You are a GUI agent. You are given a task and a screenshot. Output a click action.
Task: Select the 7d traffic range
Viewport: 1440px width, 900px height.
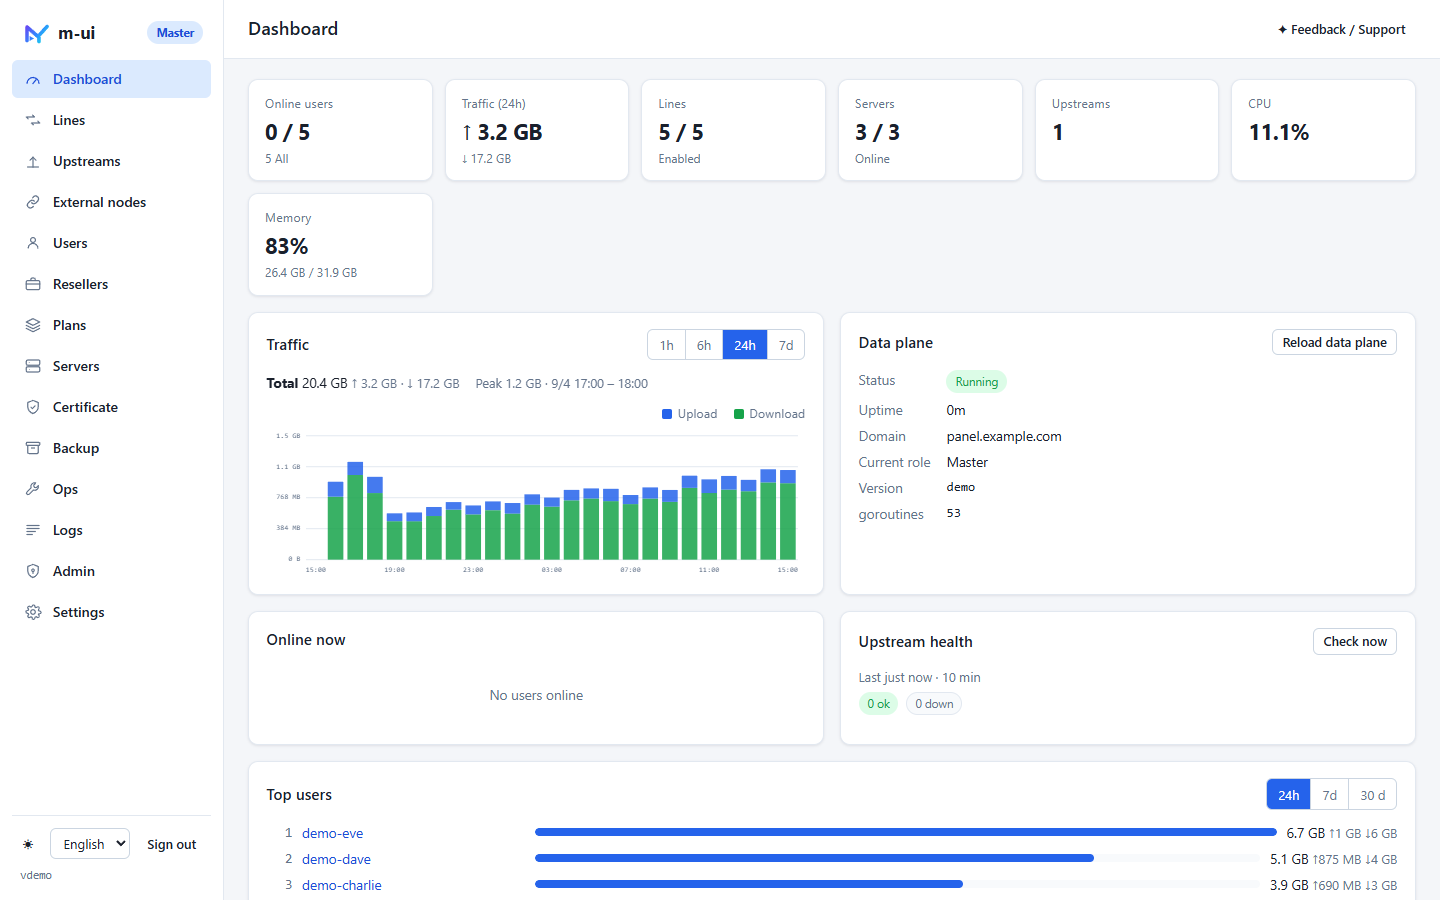pyautogui.click(x=786, y=345)
